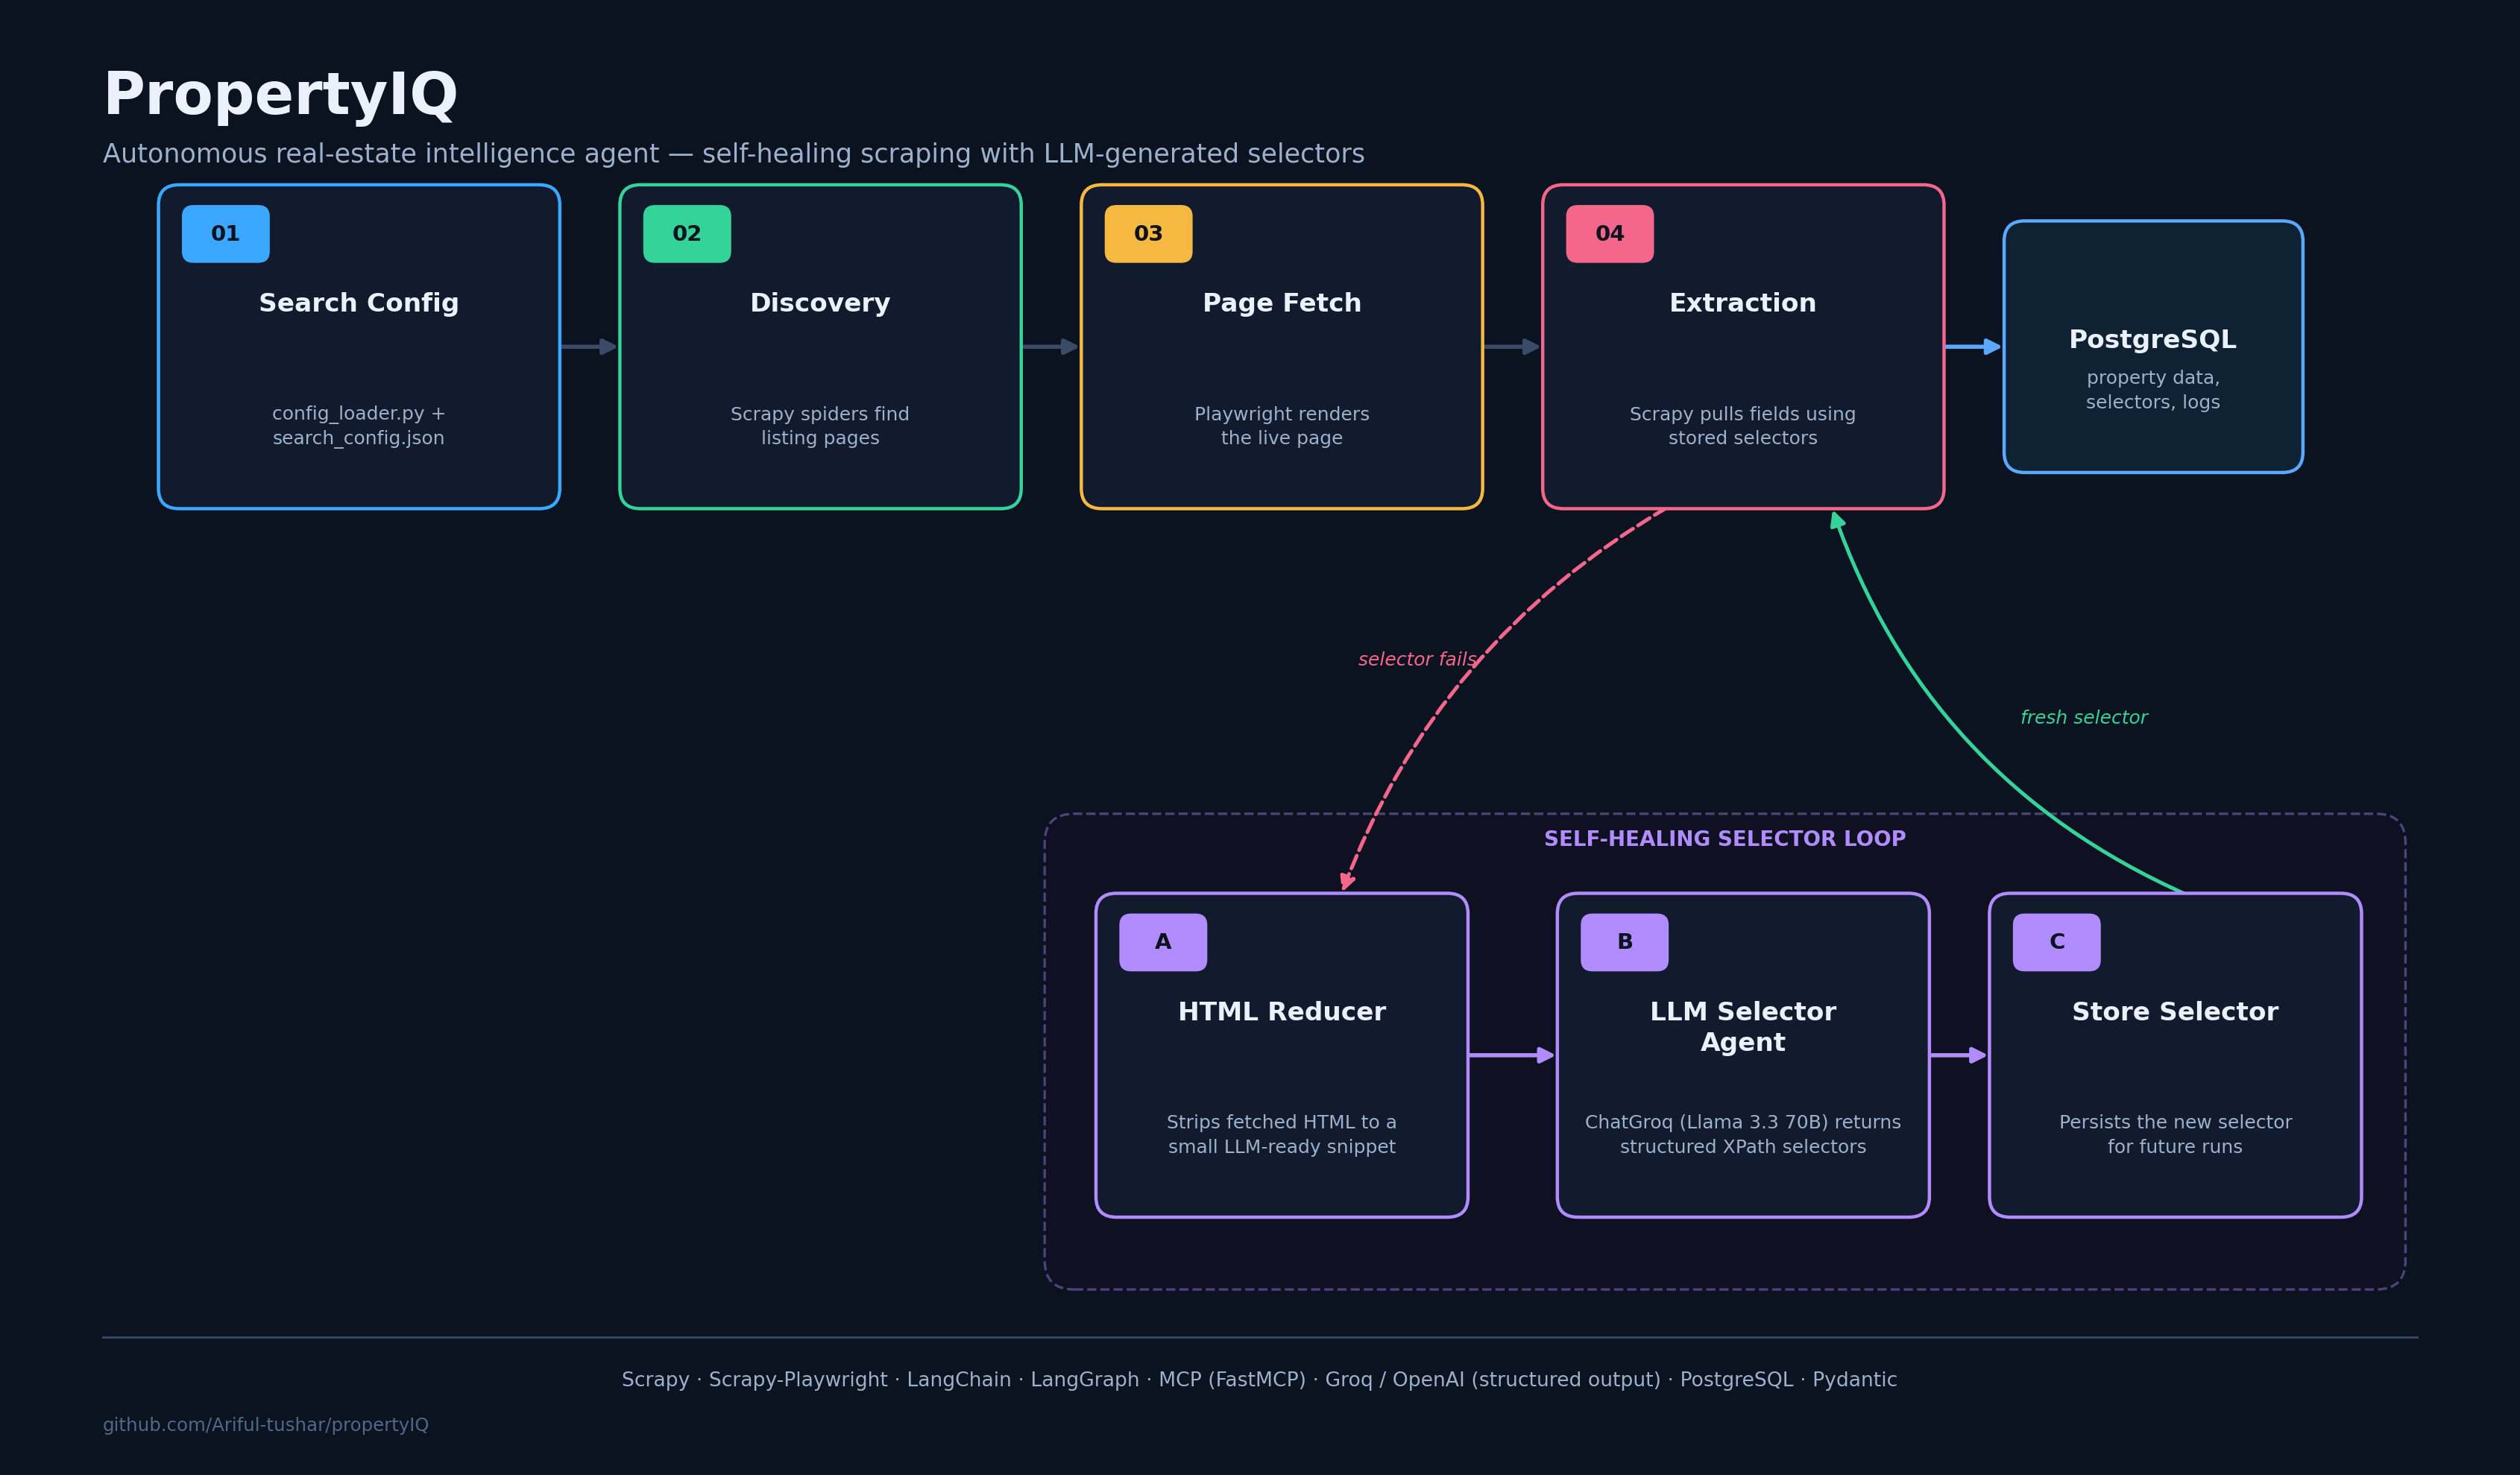Viewport: 2520px width, 1475px height.
Task: Click the Store Selector node title
Action: pyautogui.click(x=2175, y=1012)
